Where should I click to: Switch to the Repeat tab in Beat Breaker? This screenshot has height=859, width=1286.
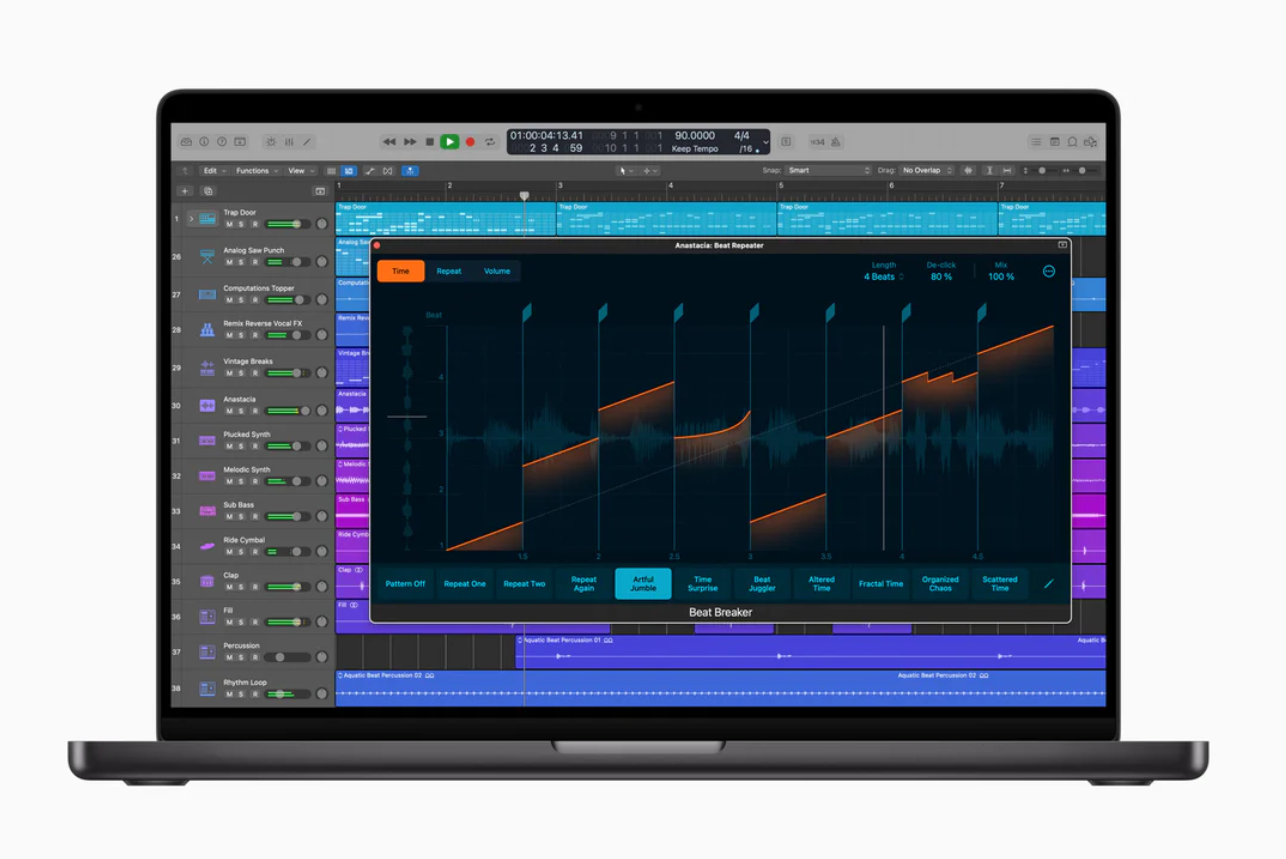pos(448,270)
